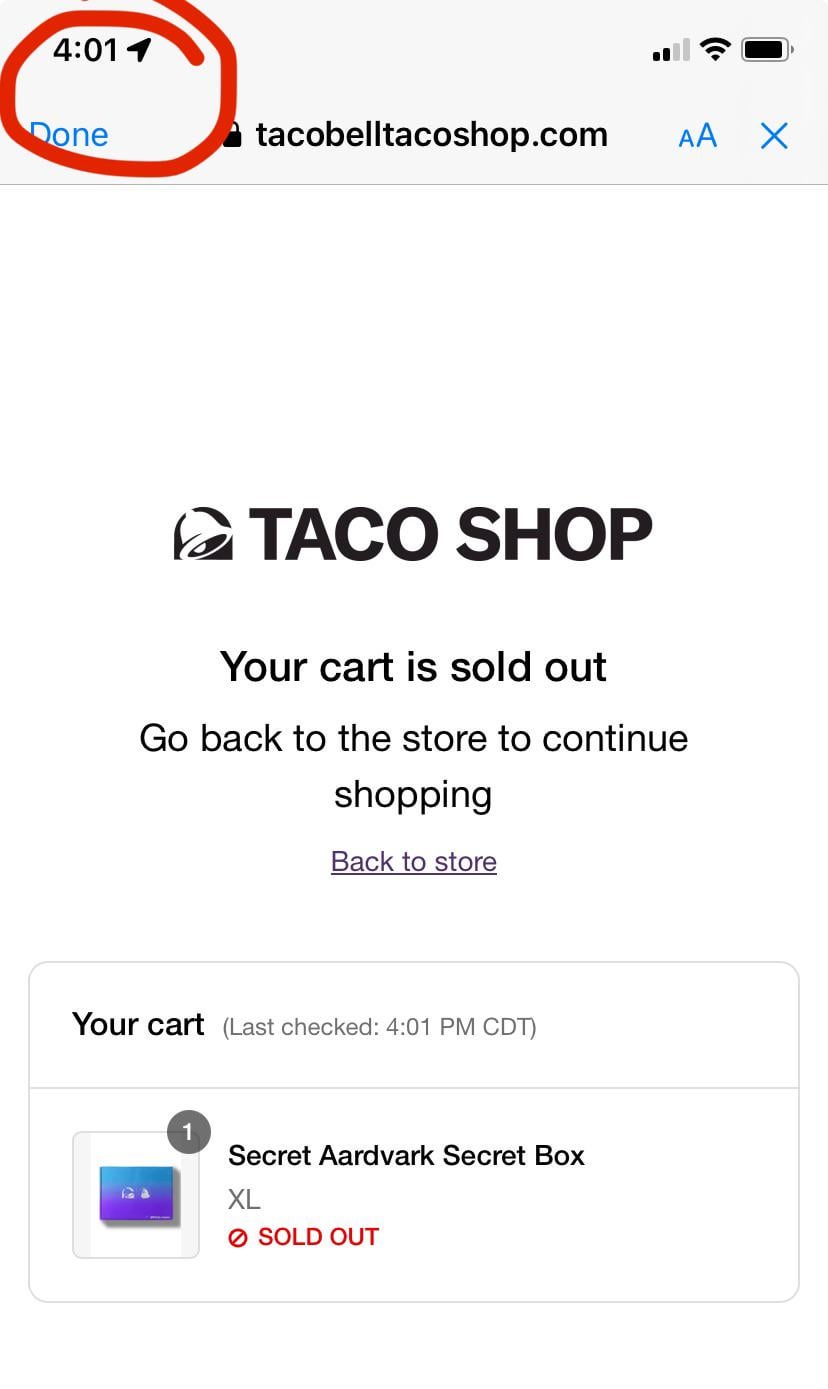The image size is (828, 1389).
Task: Tap the Taco Bell bell logo
Action: click(x=203, y=533)
